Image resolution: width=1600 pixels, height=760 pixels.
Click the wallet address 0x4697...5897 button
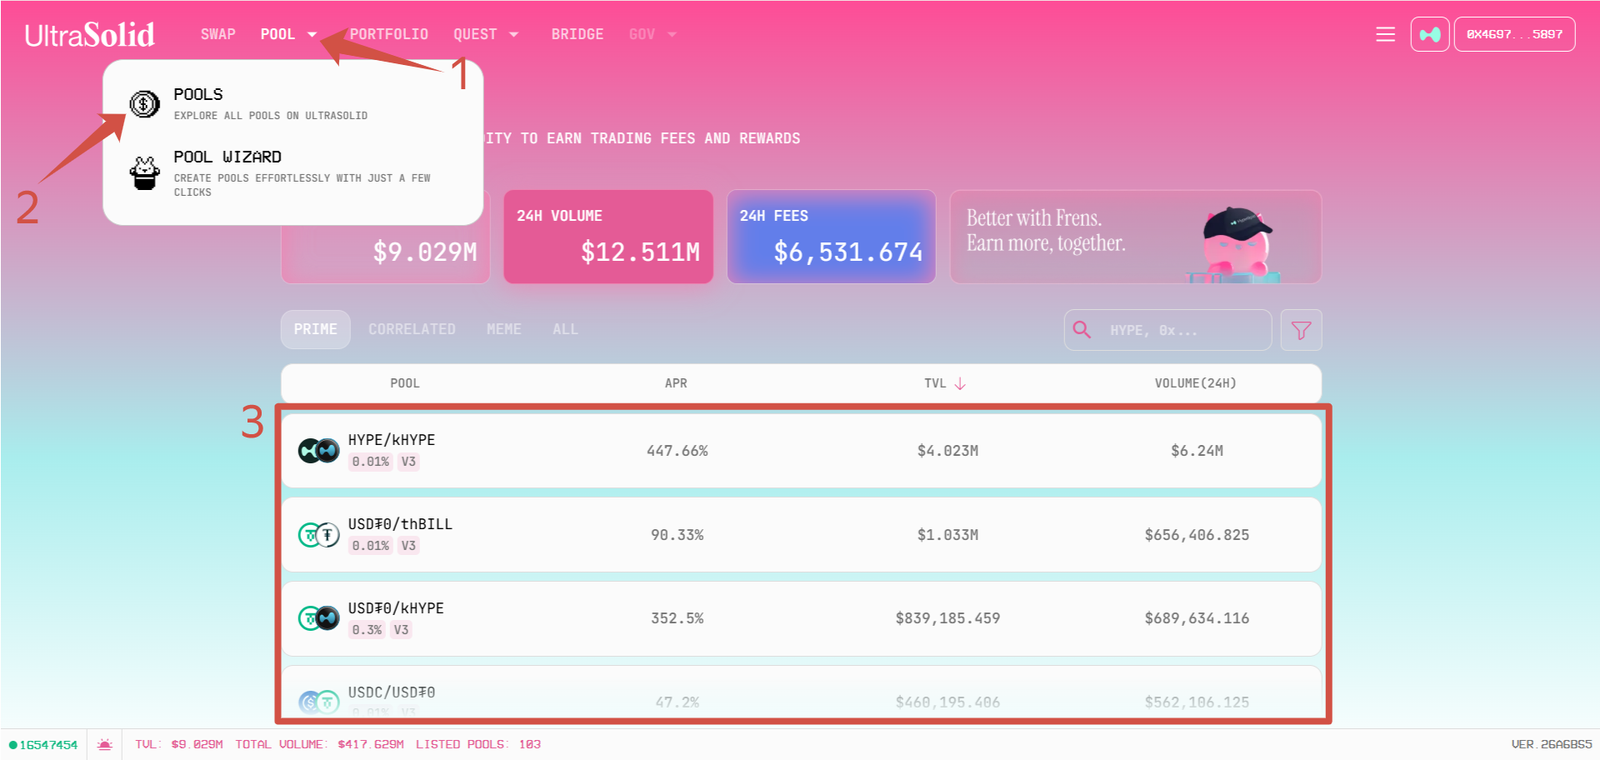pos(1514,35)
